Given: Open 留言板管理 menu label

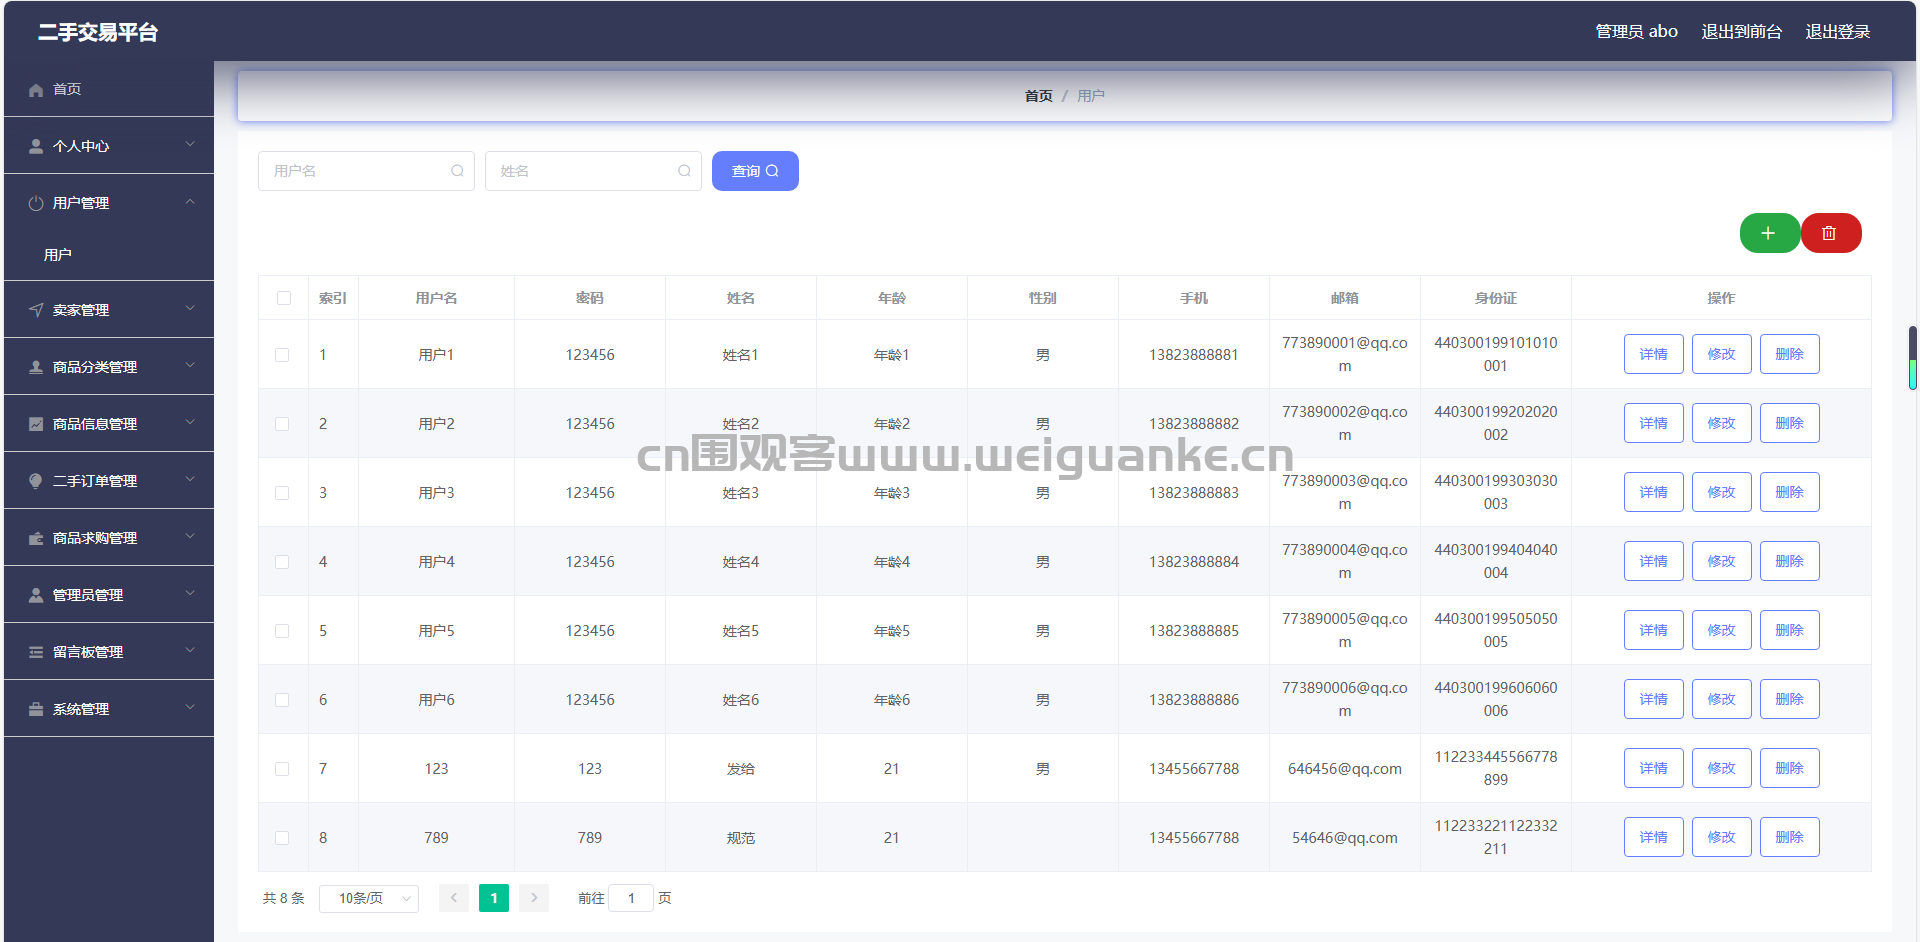Looking at the screenshot, I should pyautogui.click(x=88, y=652).
